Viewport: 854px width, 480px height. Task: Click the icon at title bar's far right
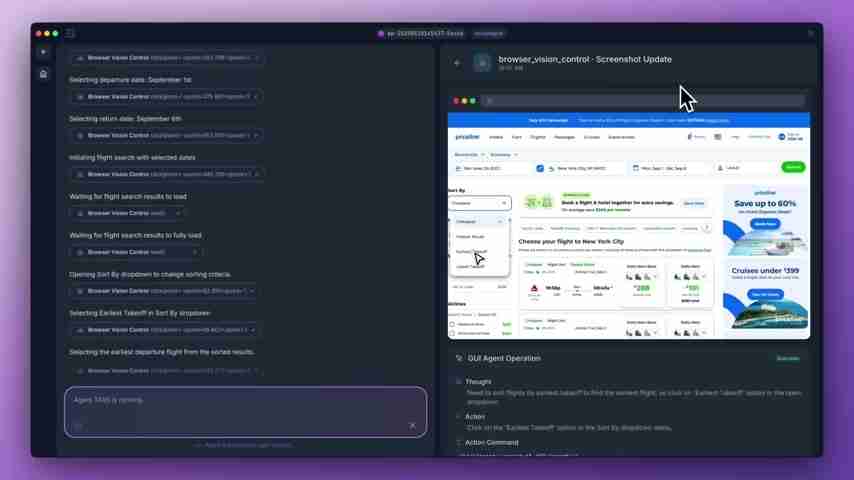(810, 34)
